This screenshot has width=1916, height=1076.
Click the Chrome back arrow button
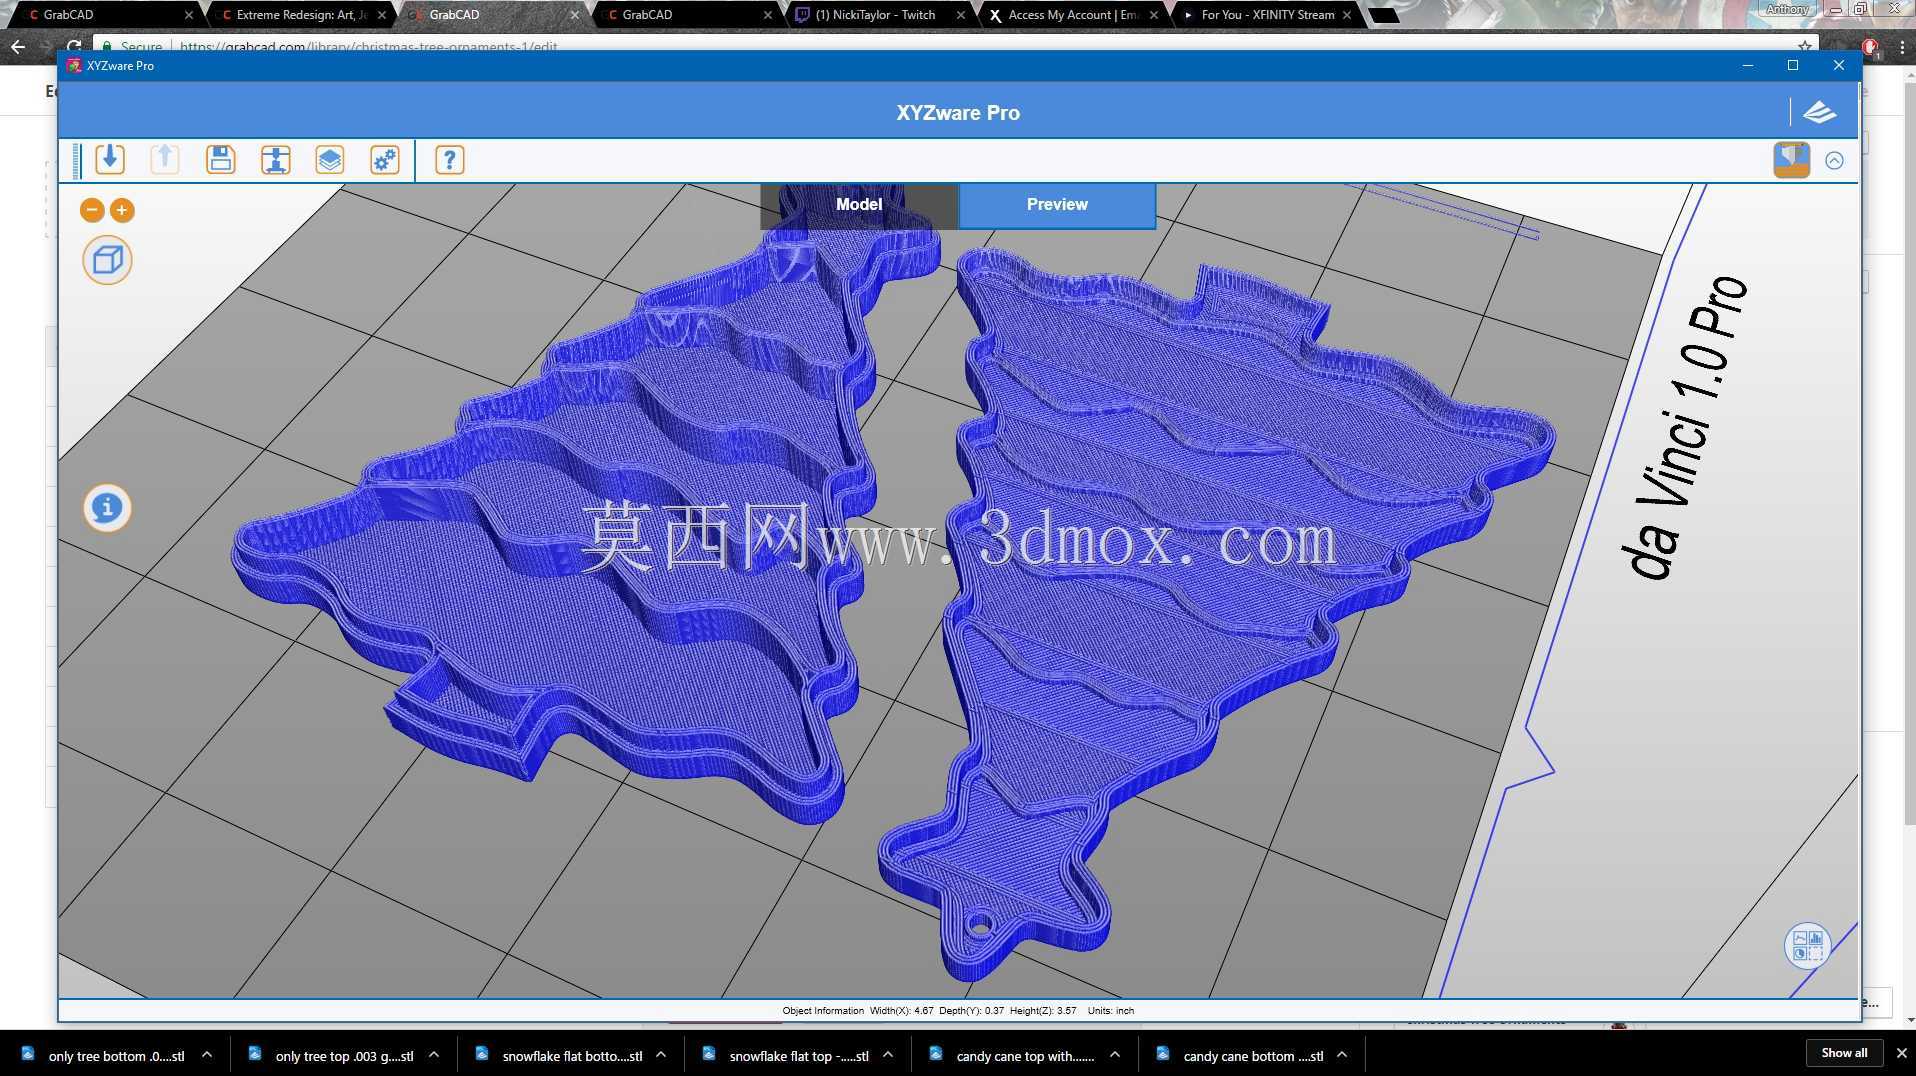pyautogui.click(x=18, y=46)
